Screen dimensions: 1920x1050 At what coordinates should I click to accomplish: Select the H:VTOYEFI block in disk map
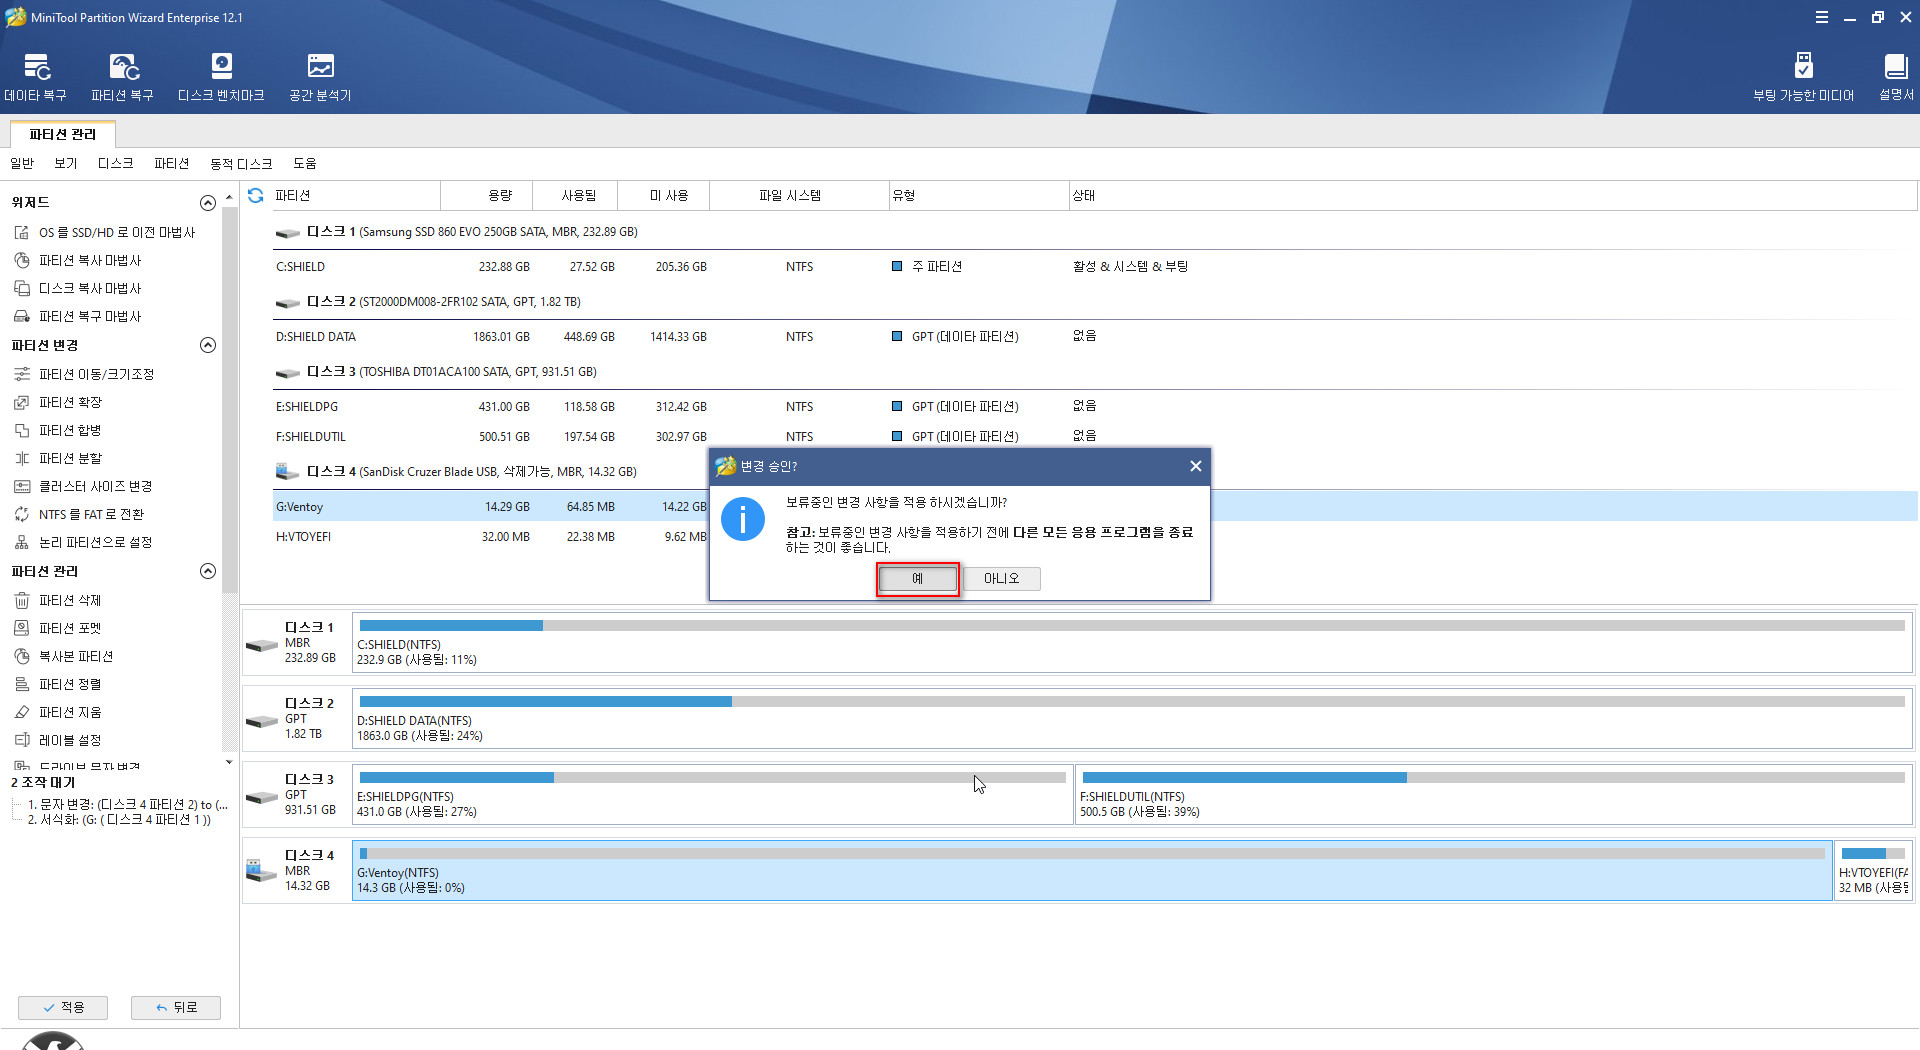click(1873, 871)
